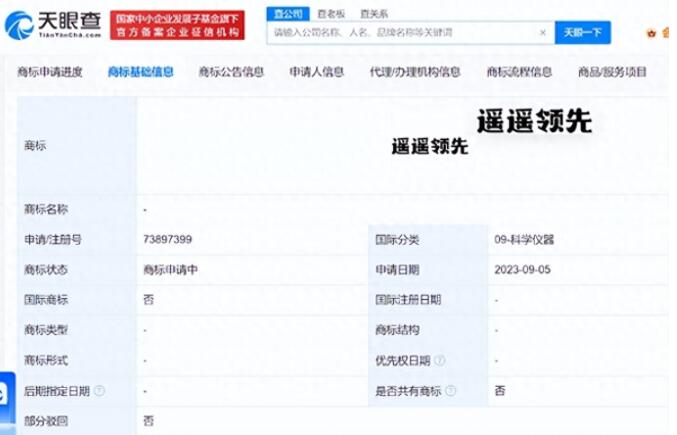Click the 商标申请中 status value
The width and height of the screenshot is (677, 435).
171,270
